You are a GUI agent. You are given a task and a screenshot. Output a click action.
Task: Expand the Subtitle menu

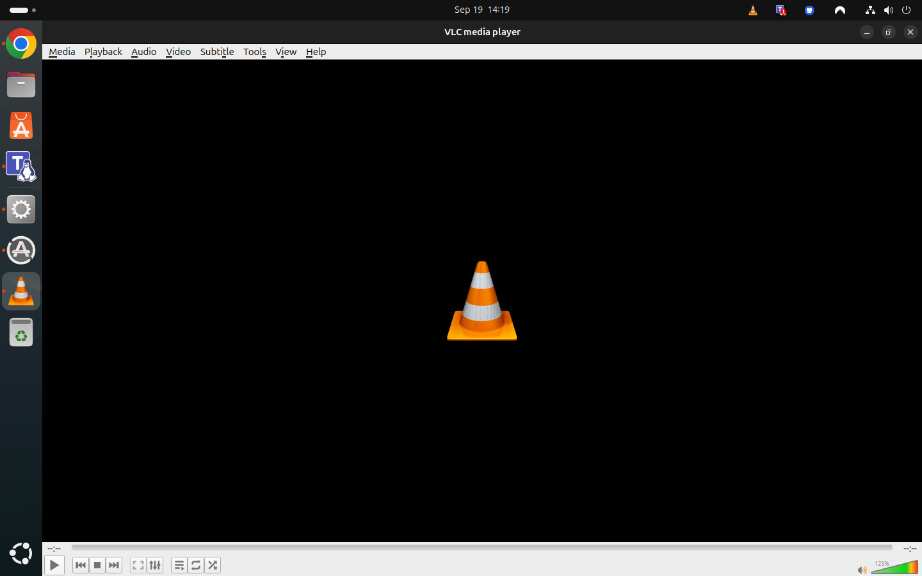coord(217,52)
